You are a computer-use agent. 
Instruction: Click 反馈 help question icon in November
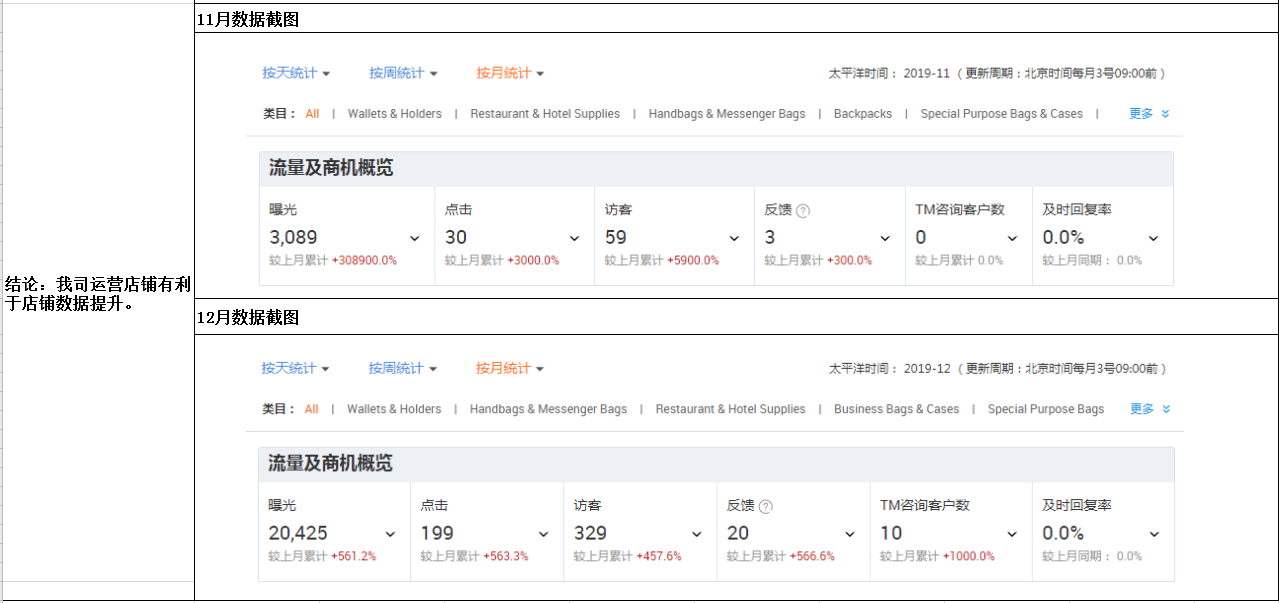(803, 211)
